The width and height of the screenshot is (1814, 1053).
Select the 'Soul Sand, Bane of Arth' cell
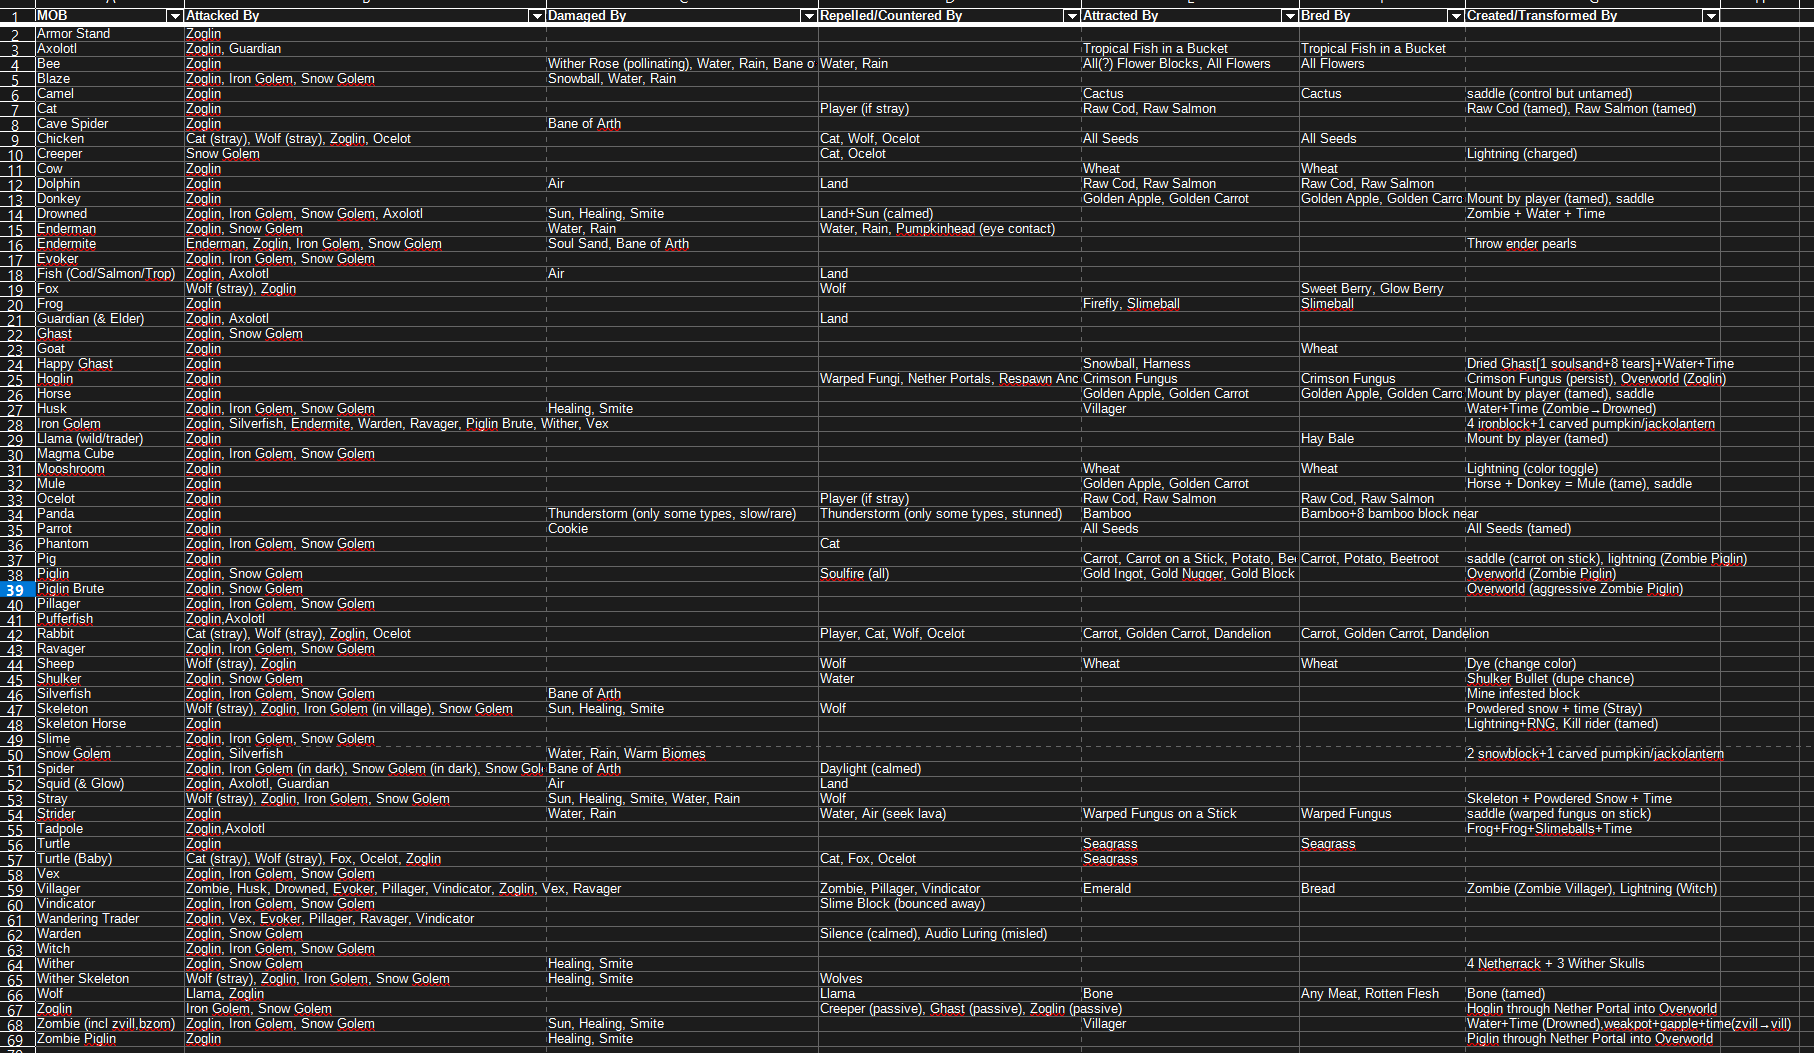[x=682, y=244]
